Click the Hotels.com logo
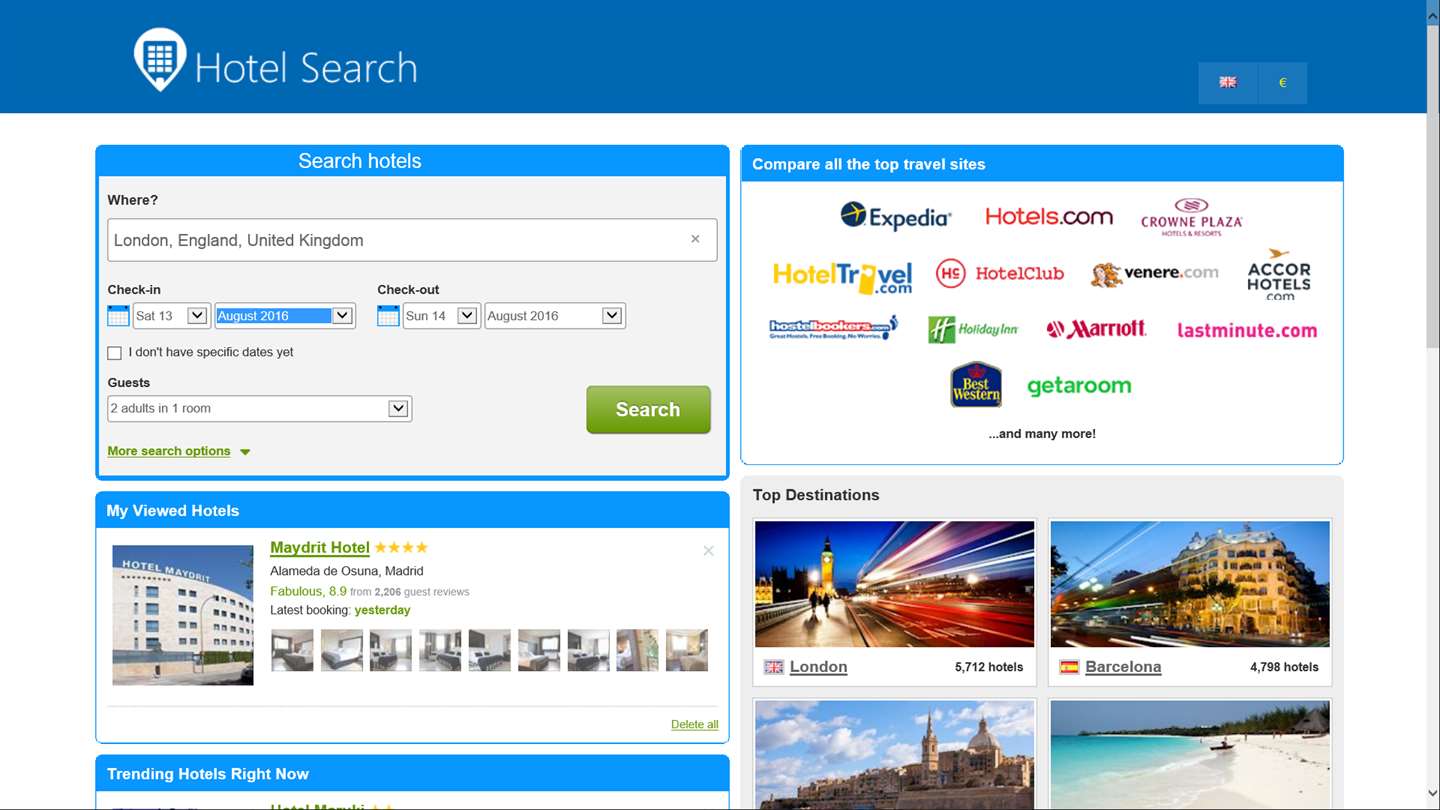1440x810 pixels. pos(1049,216)
